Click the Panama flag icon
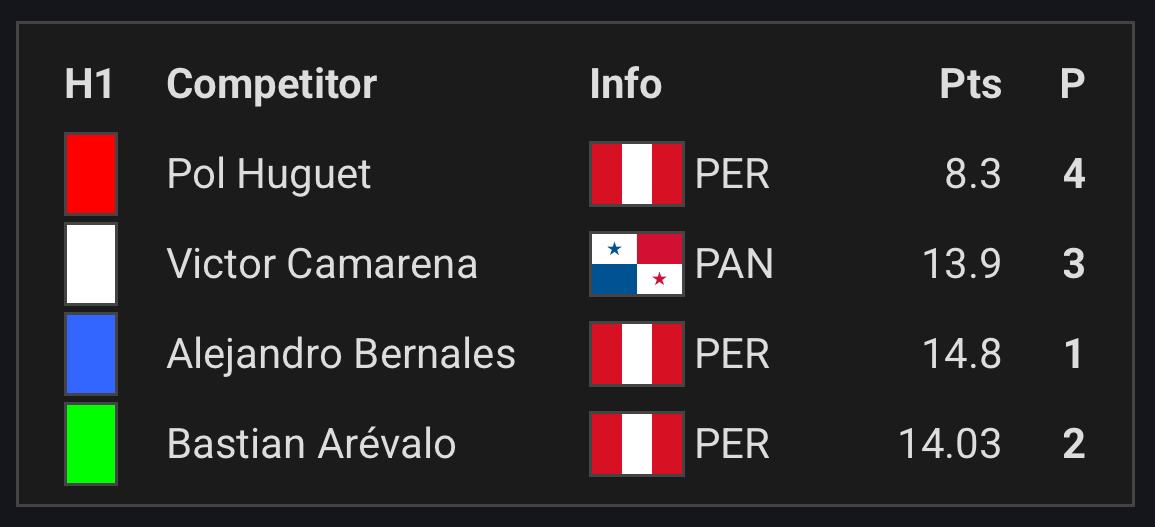This screenshot has height=527, width=1155. pos(637,264)
